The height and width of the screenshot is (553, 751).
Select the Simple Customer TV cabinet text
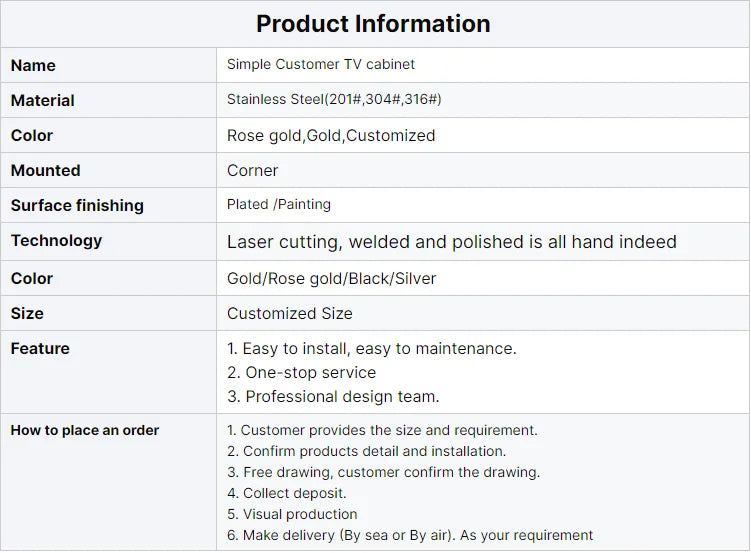[320, 64]
